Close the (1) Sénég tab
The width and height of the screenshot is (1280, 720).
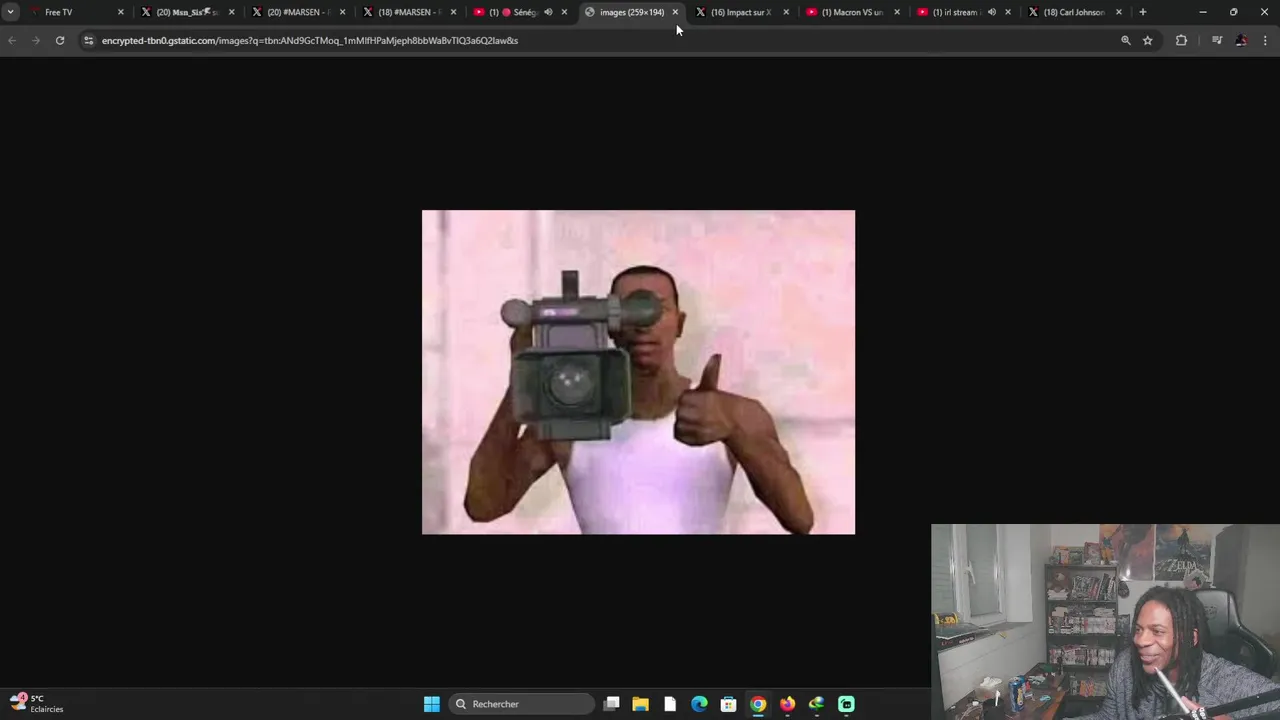tap(564, 12)
